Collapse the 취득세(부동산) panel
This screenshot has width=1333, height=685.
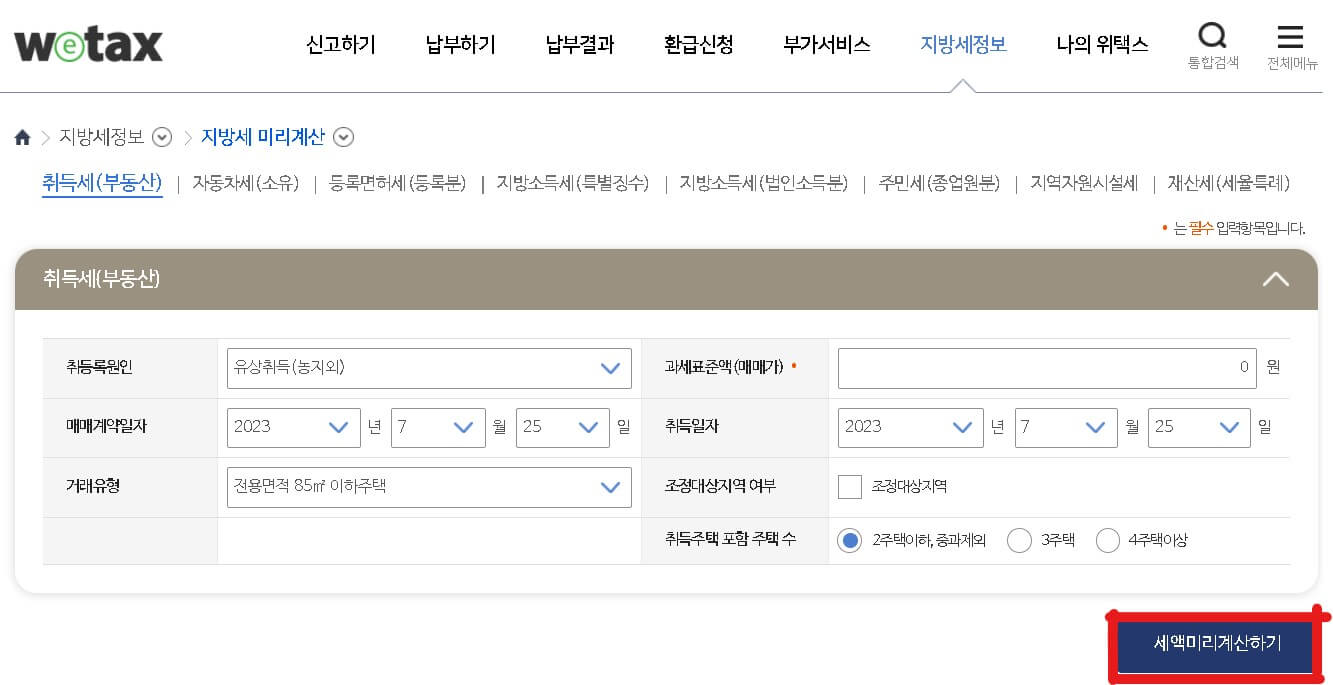(x=1276, y=280)
